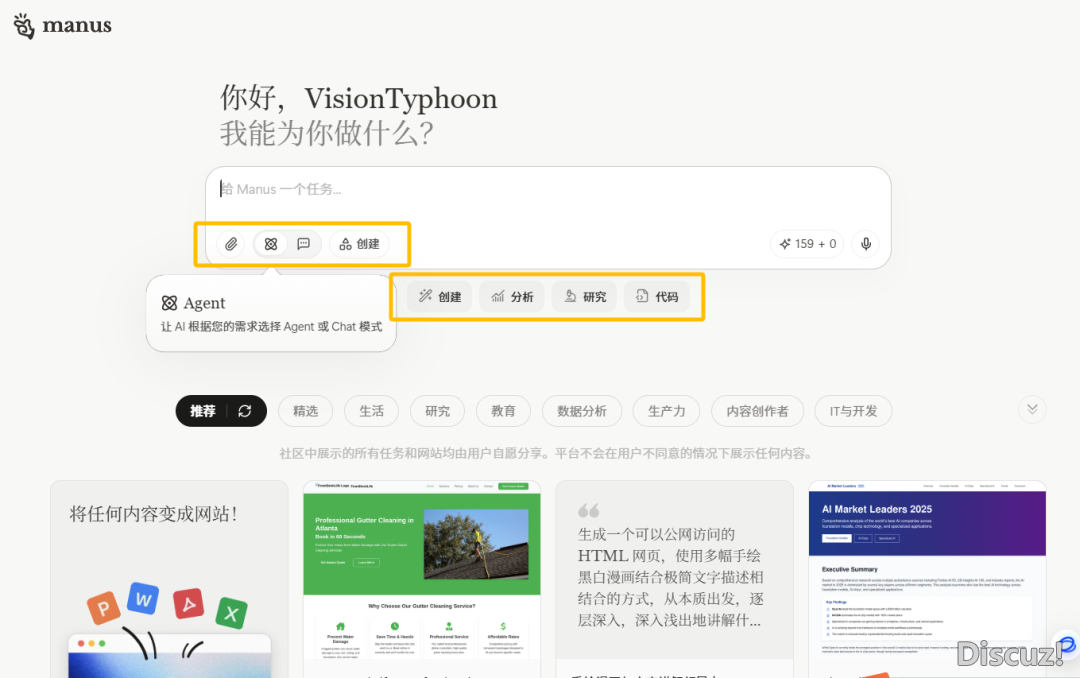Click the 我能为你做什么? heading text
Screen dimensions: 1080x678
click(x=326, y=133)
